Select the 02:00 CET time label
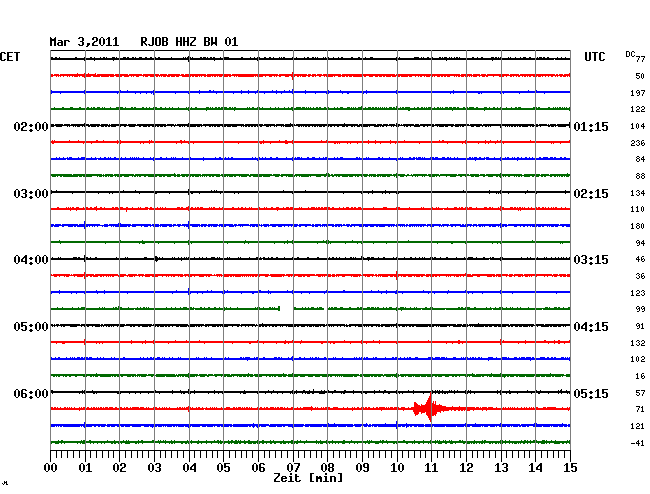 [31, 126]
